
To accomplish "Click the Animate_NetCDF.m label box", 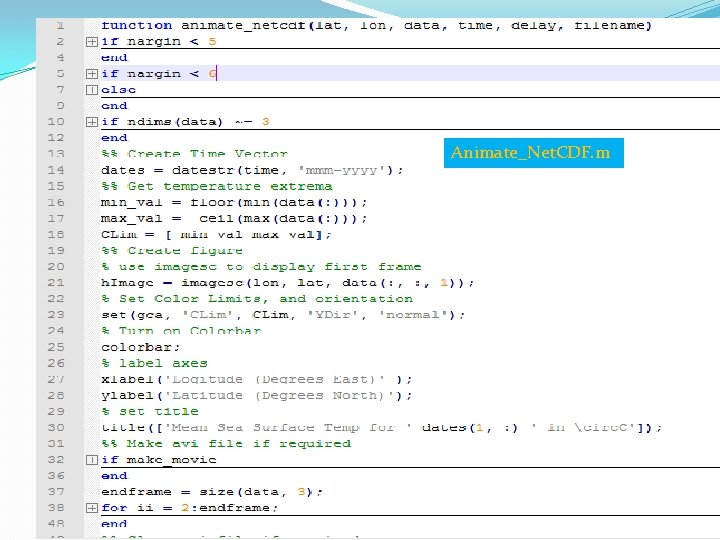I will (x=534, y=153).
